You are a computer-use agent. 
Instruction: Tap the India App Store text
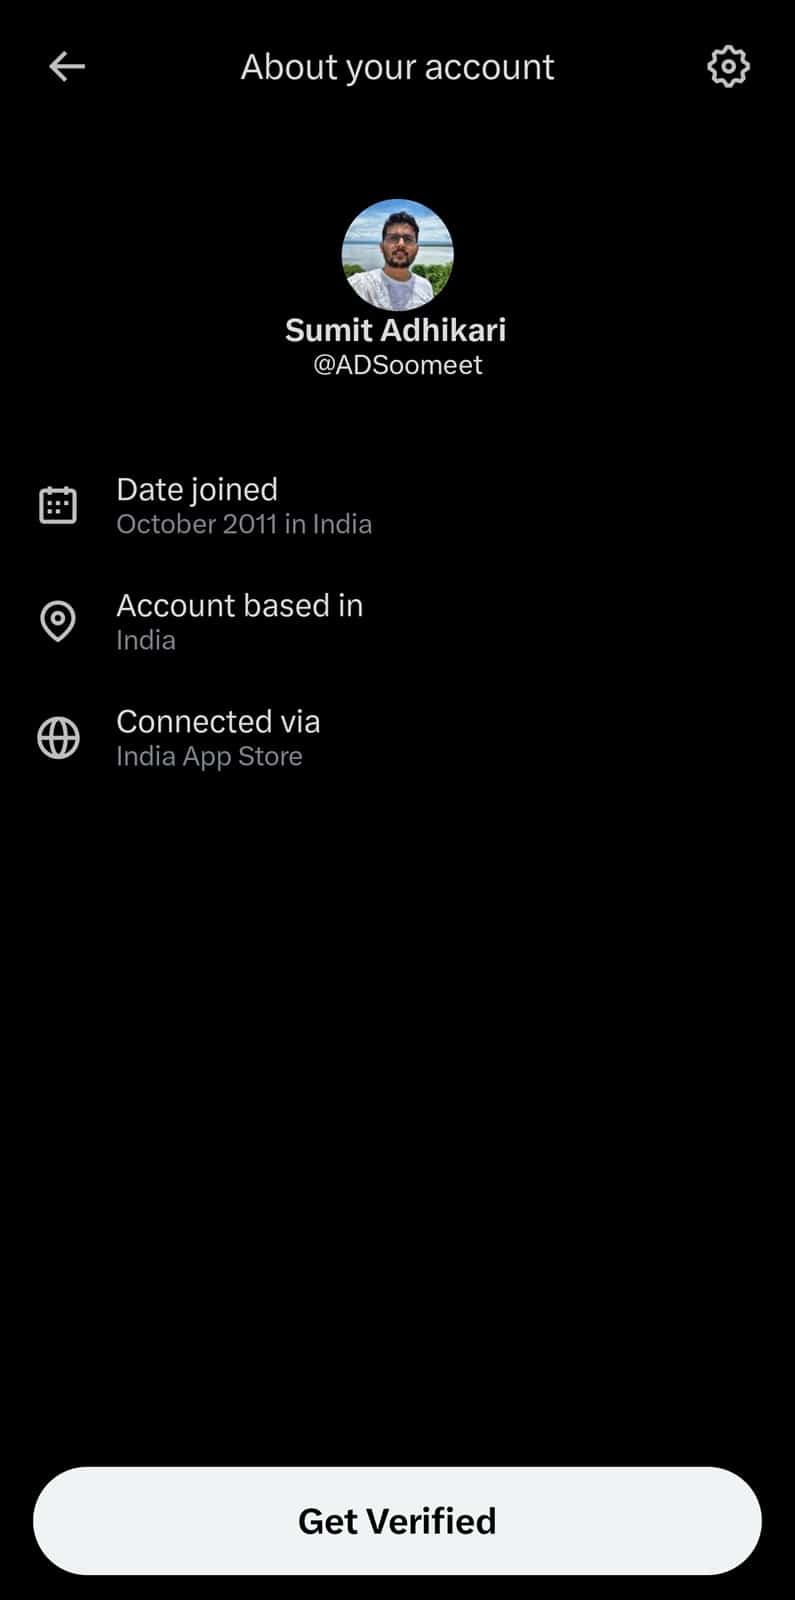[209, 756]
